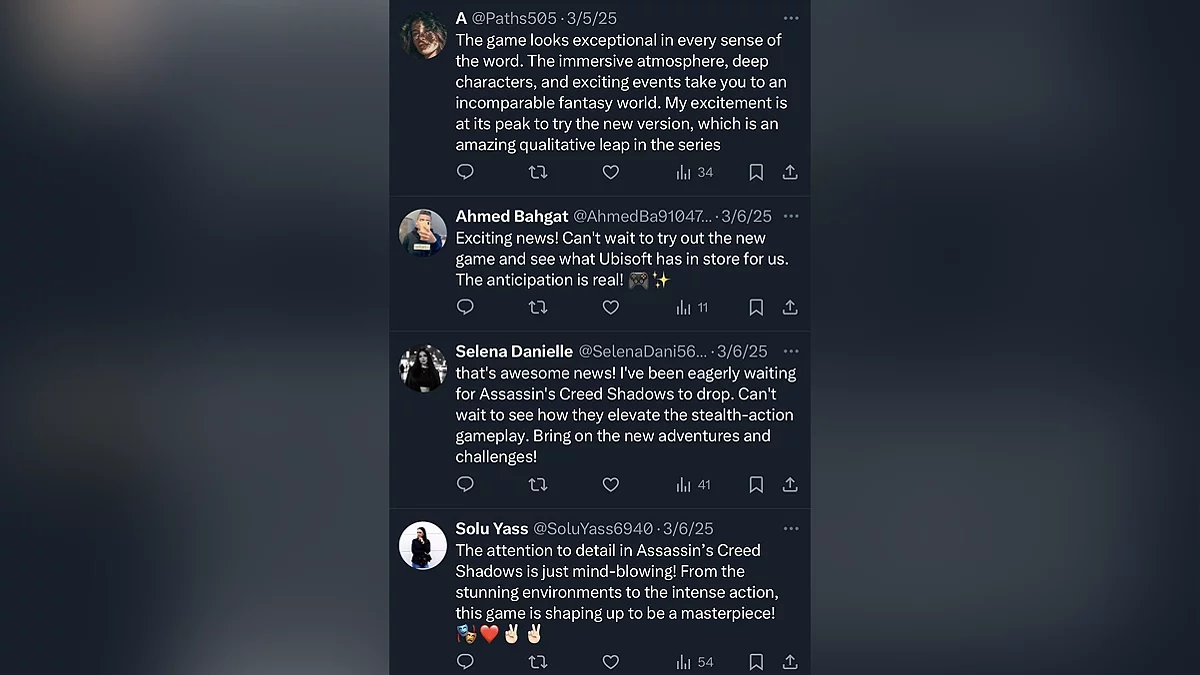Viewport: 1200px width, 675px height.
Task: Click Selena Danielle's profile picture
Action: [x=423, y=368]
